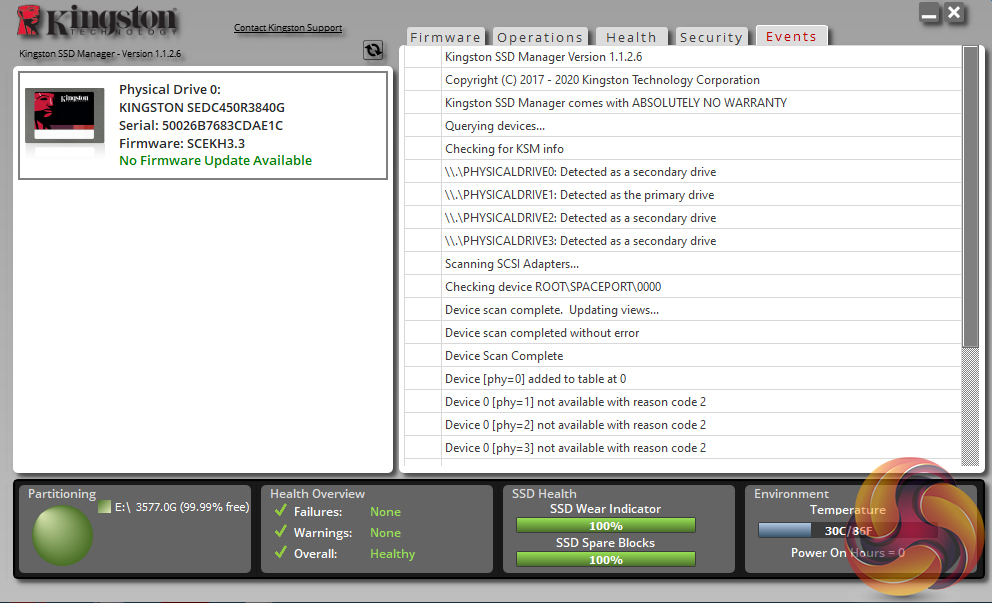Close the SSD Manager window
This screenshot has width=992, height=603.
(x=954, y=13)
